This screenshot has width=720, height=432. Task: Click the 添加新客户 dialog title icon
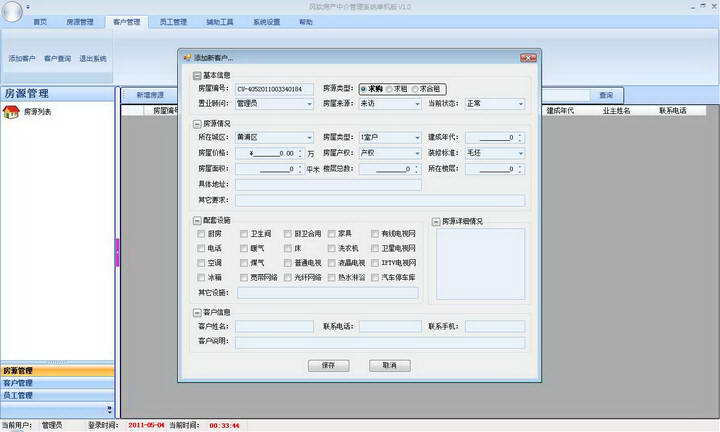187,58
